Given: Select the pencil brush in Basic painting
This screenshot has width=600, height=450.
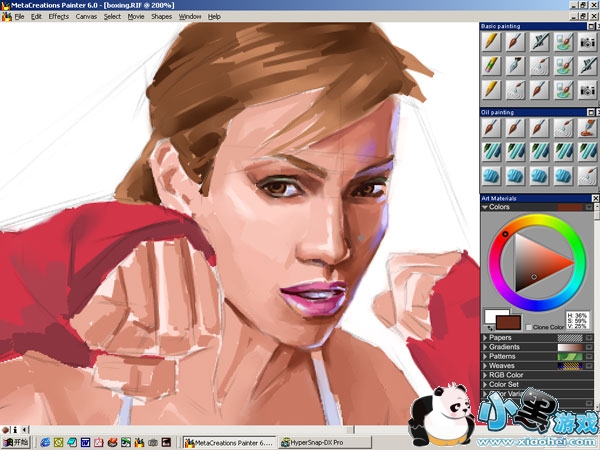Looking at the screenshot, I should point(491,42).
